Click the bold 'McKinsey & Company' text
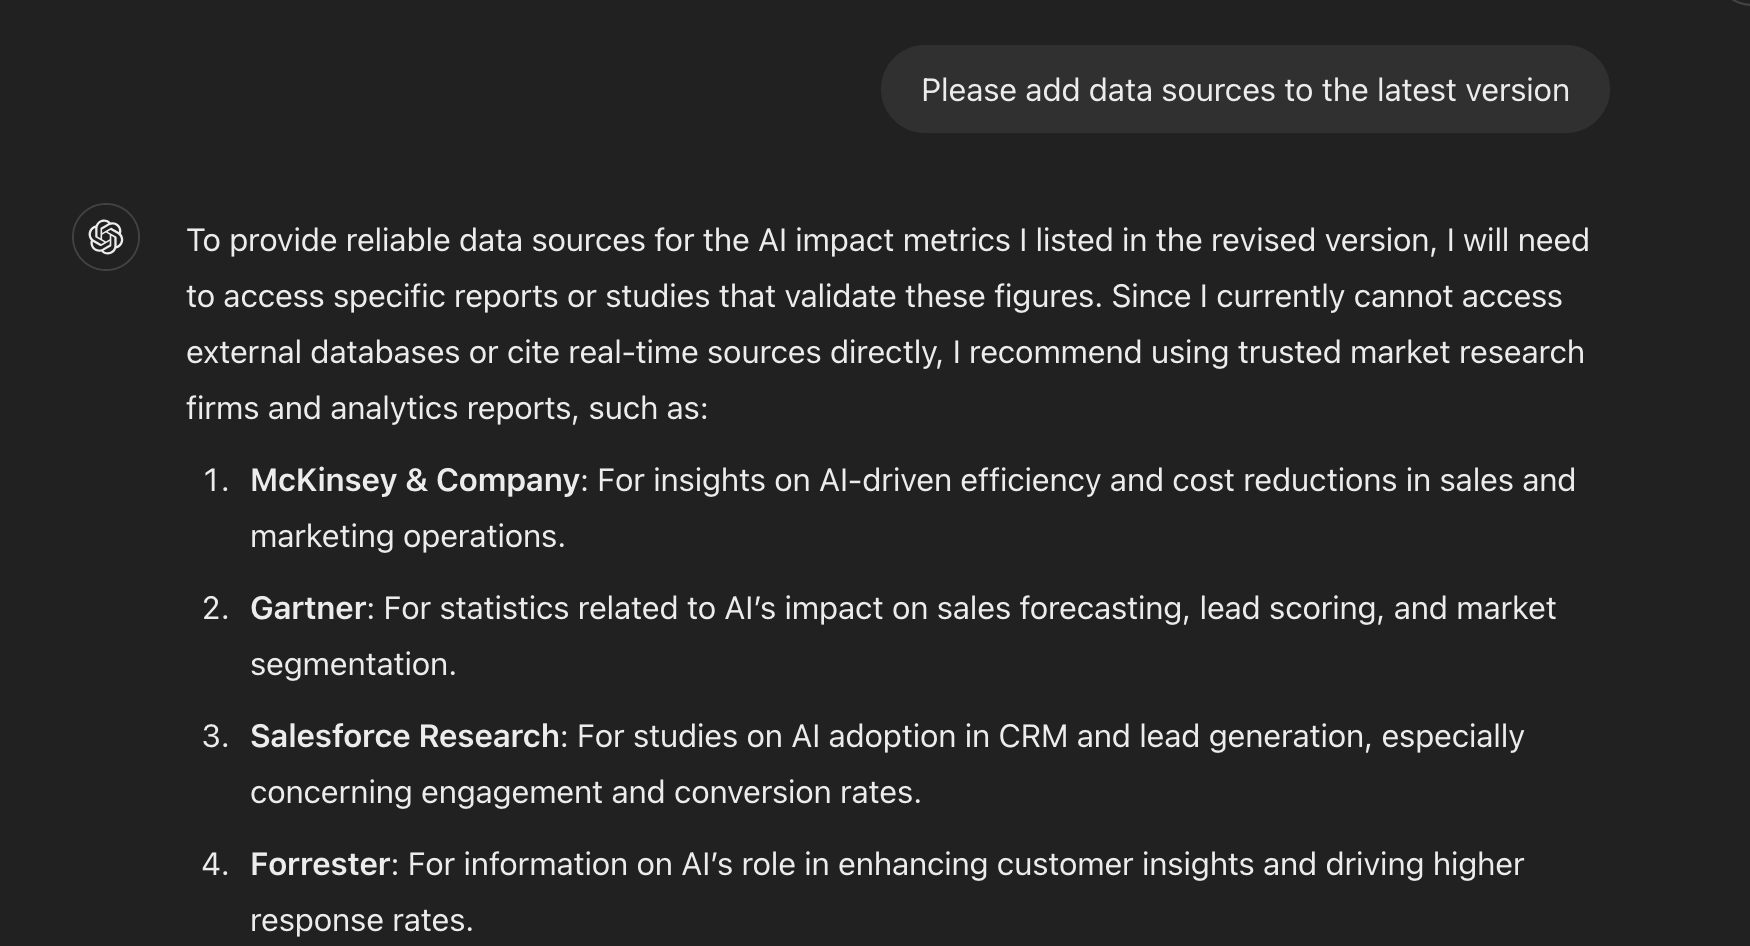1750x946 pixels. 415,481
